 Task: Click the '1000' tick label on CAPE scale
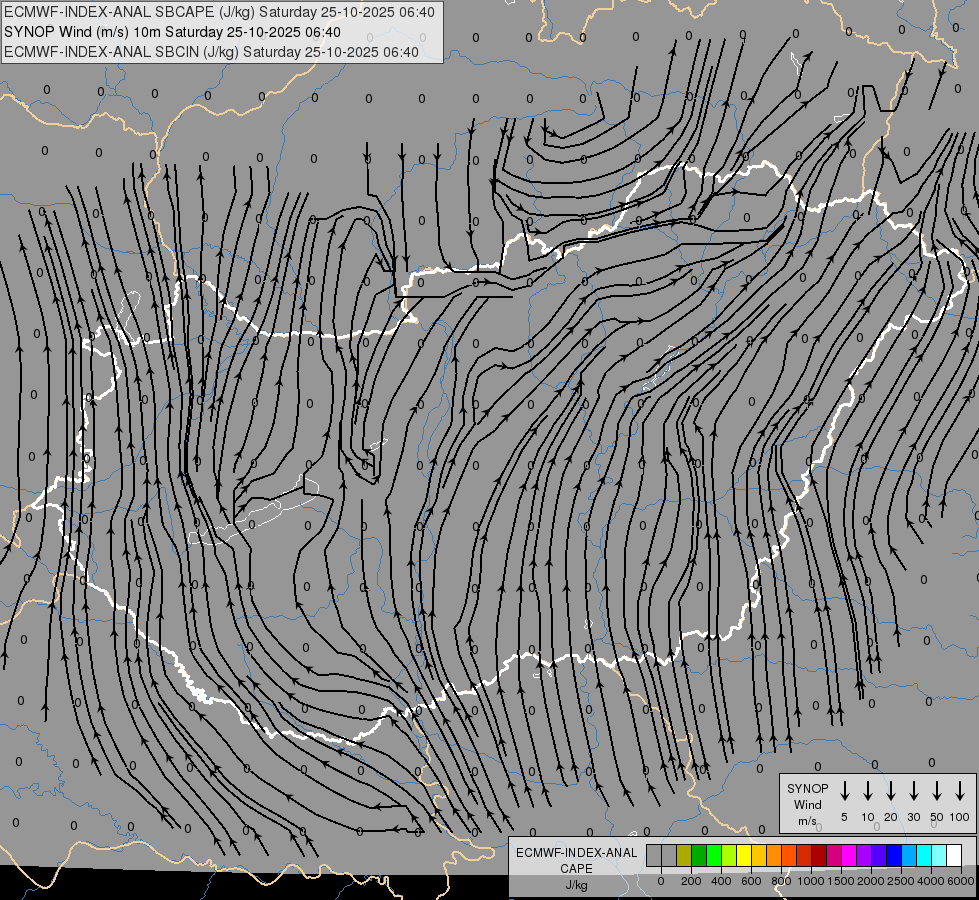(x=811, y=881)
